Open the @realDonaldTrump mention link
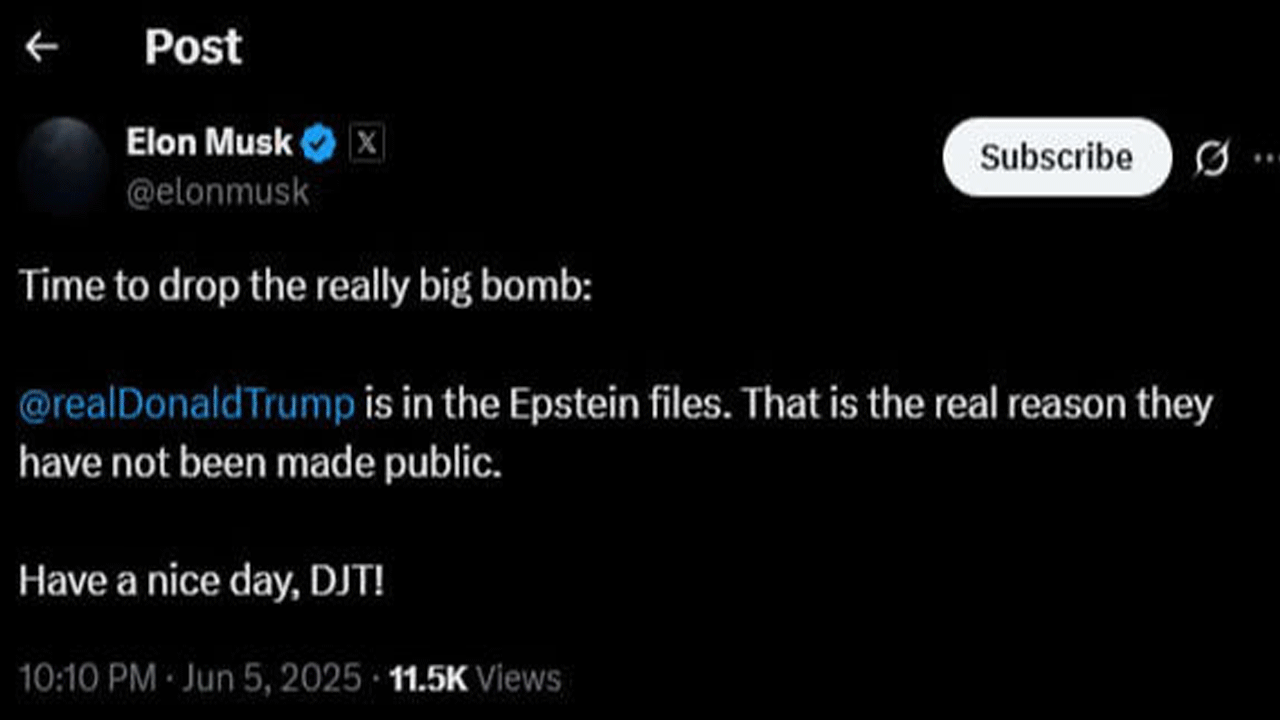The width and height of the screenshot is (1280, 720). (187, 404)
